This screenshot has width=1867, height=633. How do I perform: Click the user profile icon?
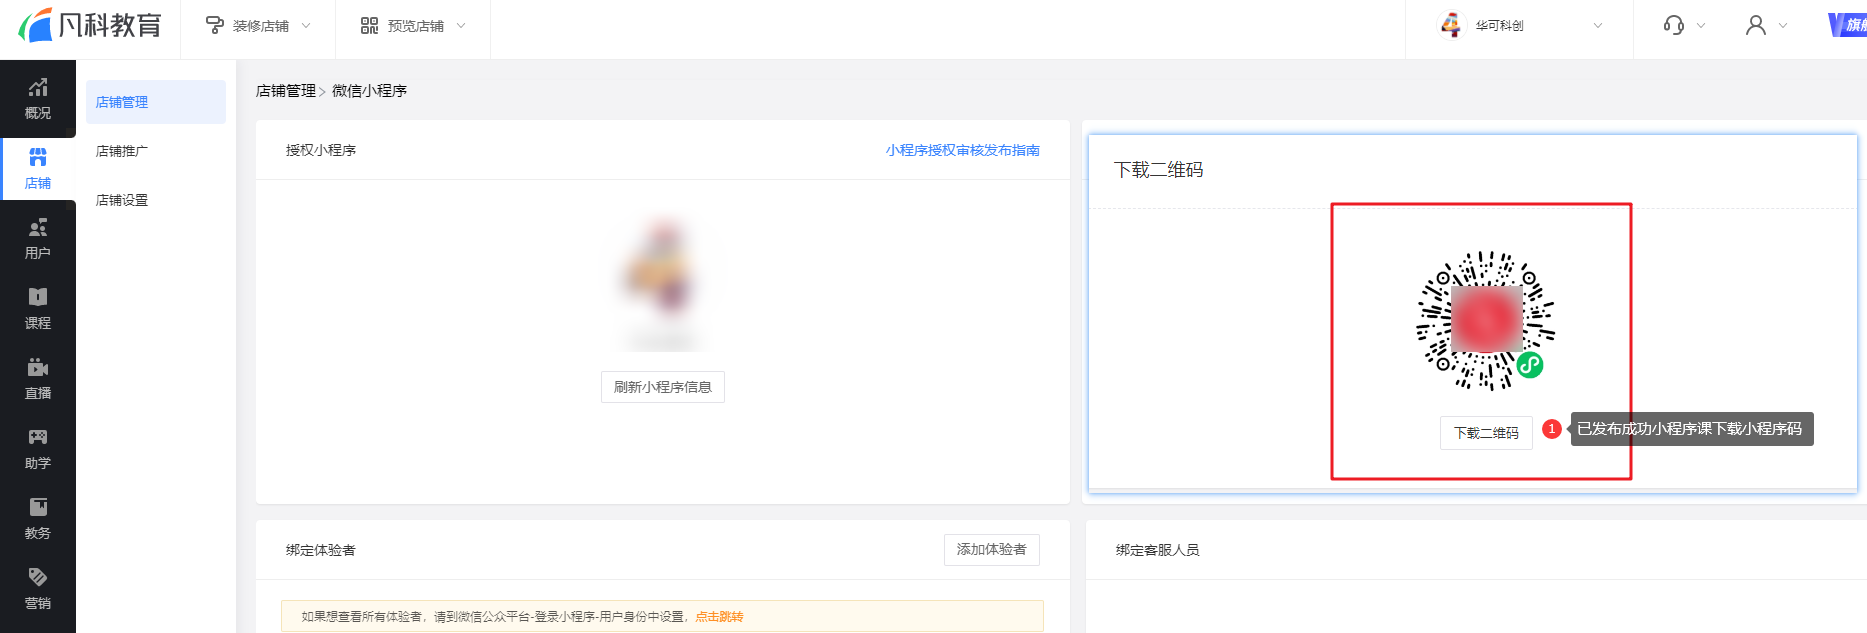tap(1756, 25)
